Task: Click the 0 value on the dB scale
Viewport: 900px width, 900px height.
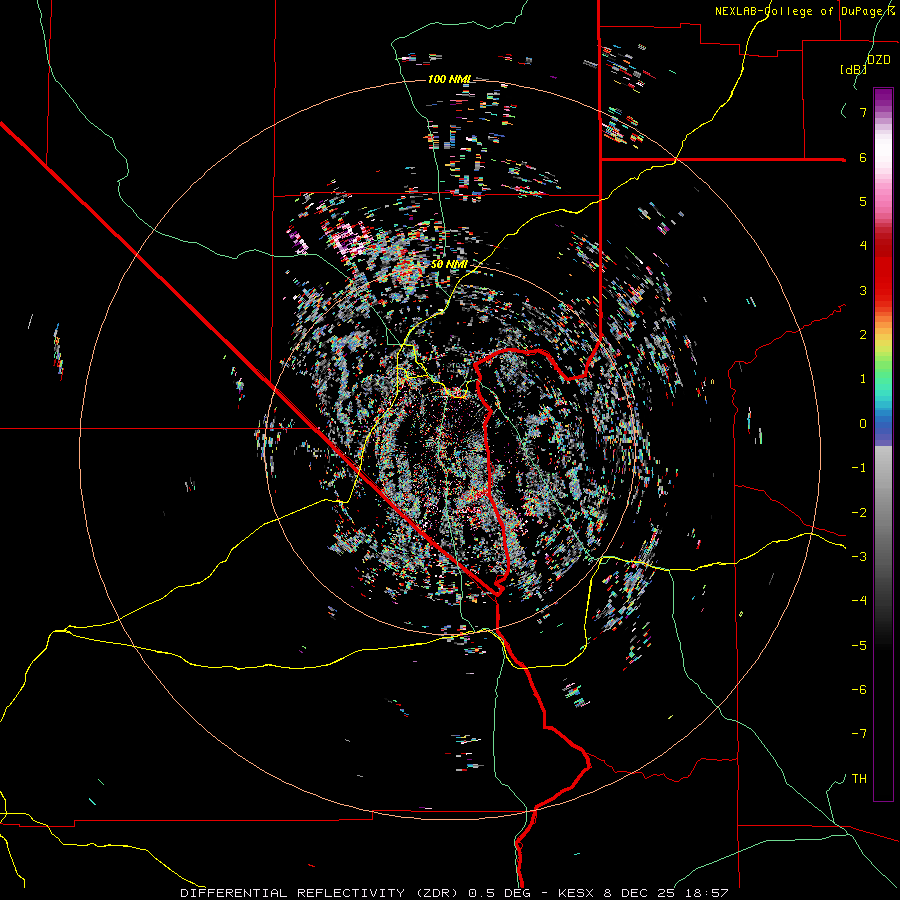Action: coord(863,424)
